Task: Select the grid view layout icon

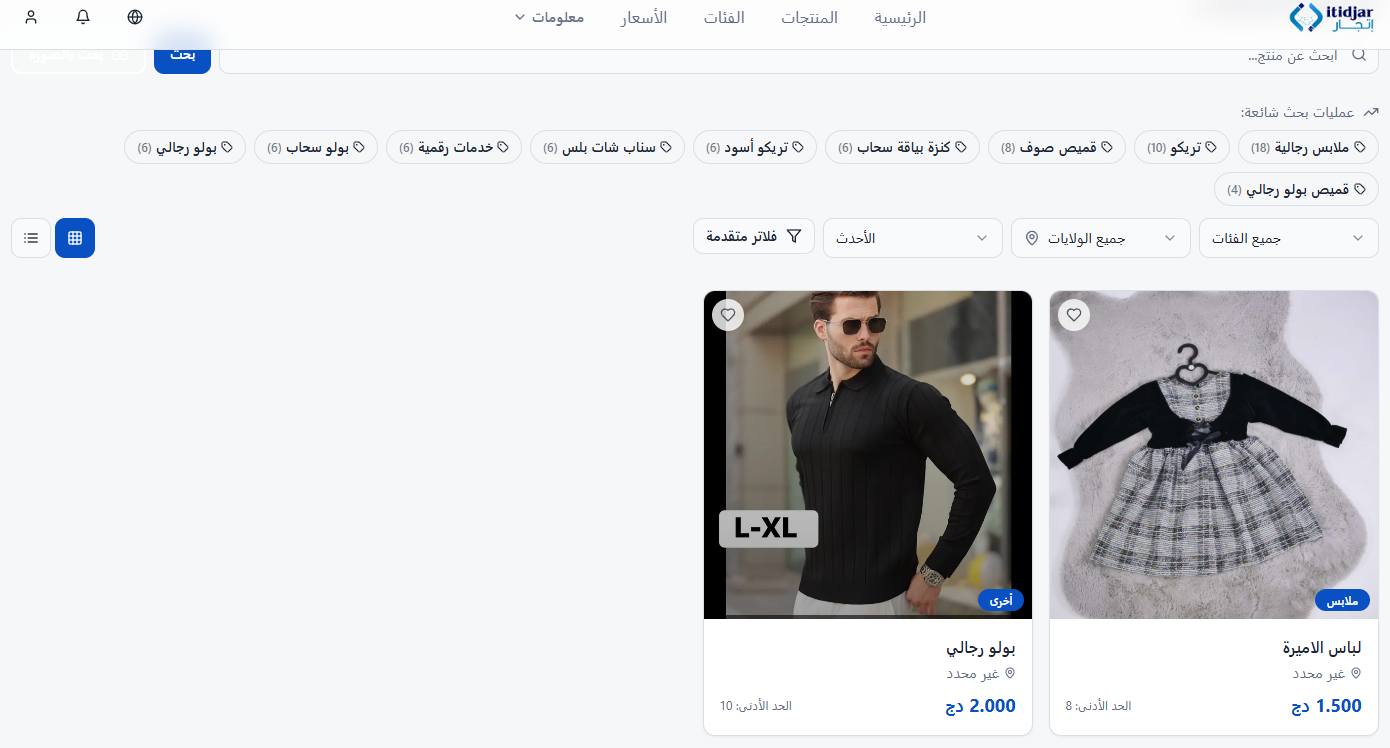Action: click(x=75, y=238)
